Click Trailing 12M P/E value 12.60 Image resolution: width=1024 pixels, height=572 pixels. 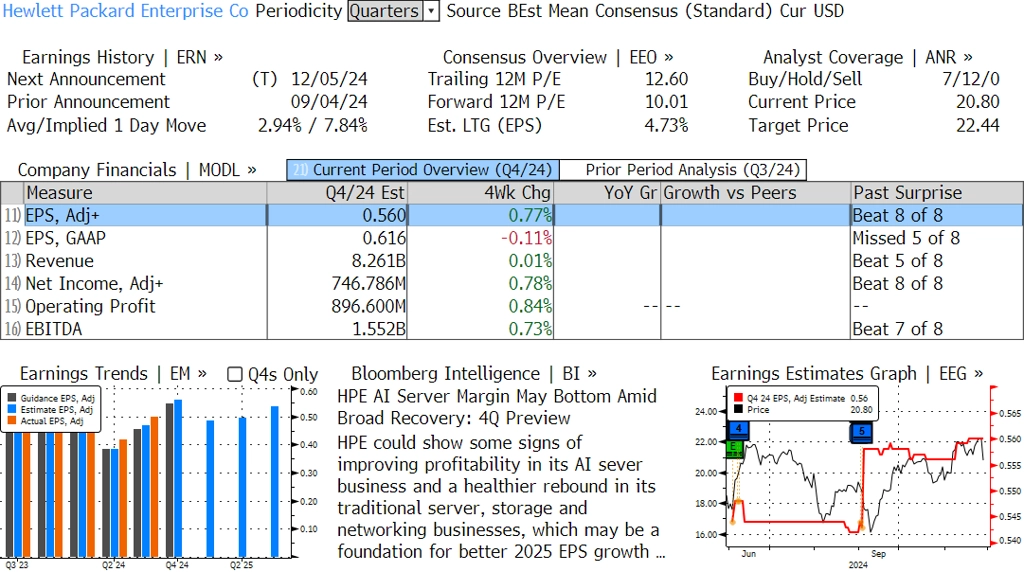[667, 79]
